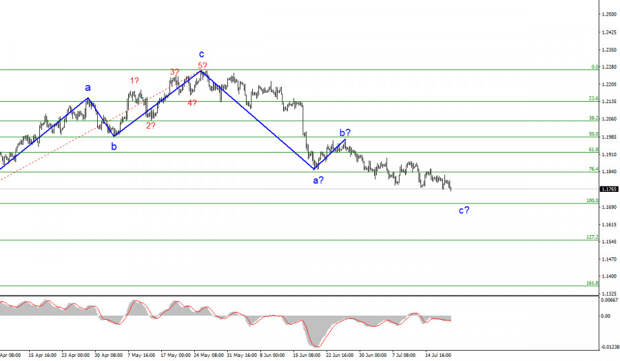
Task: Click the 1.1910 price axis label
Action: click(x=609, y=154)
